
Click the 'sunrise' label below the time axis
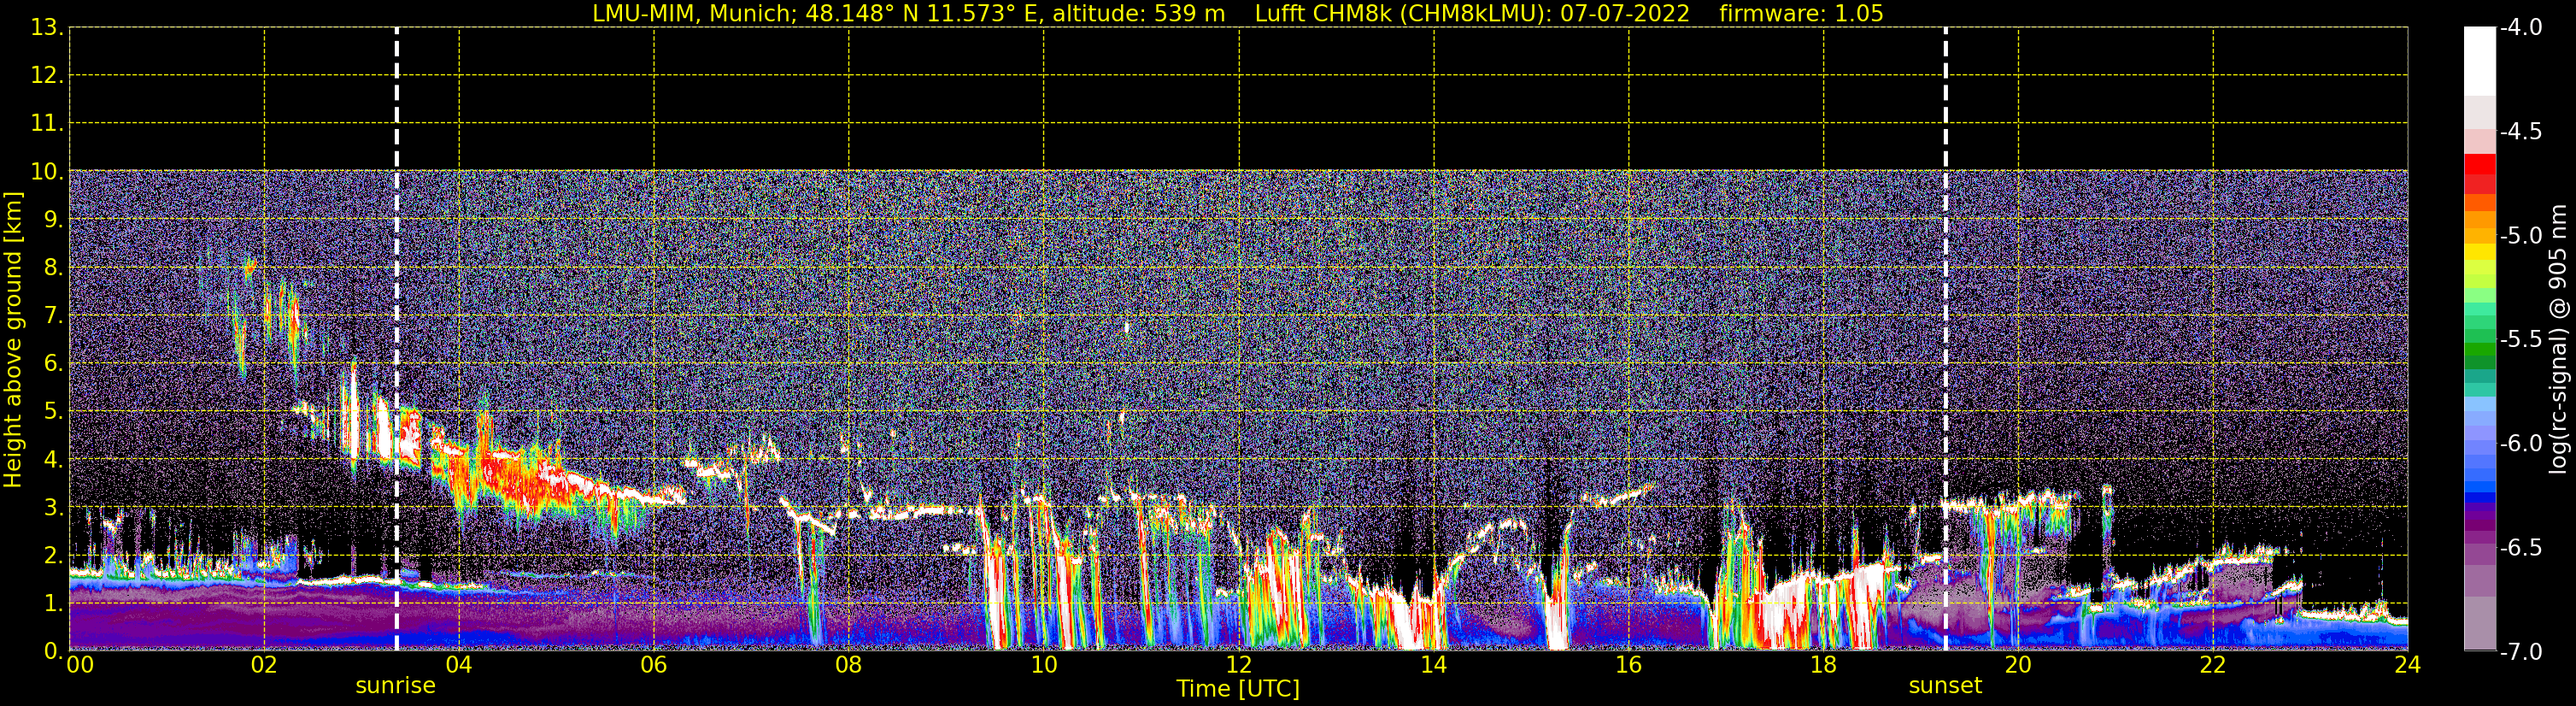tap(396, 686)
